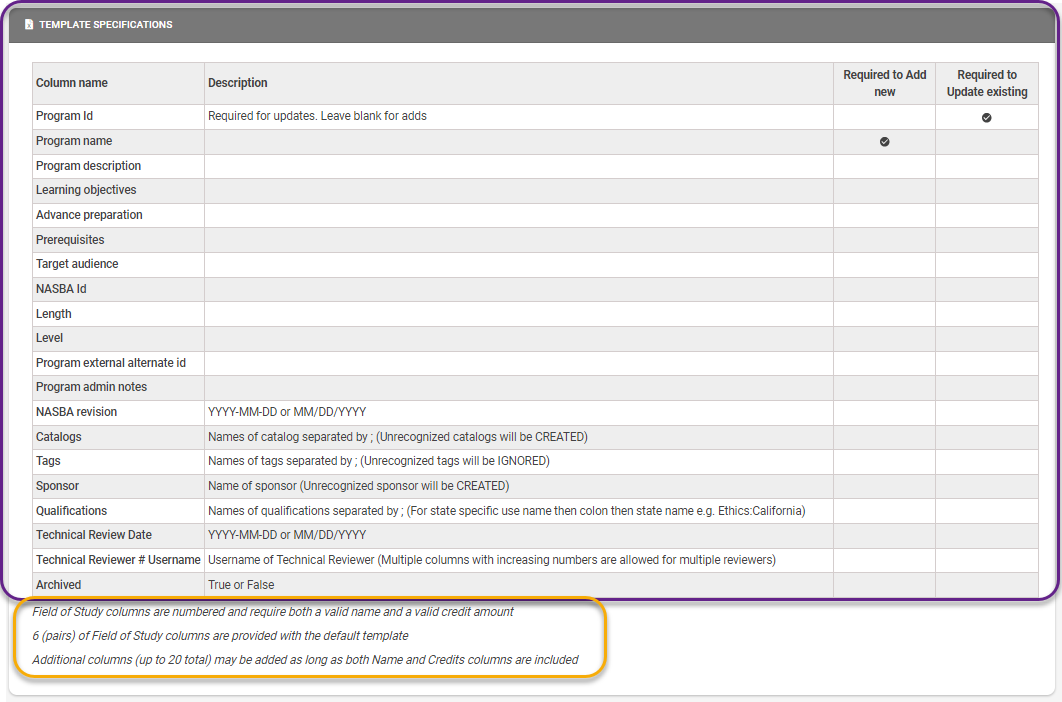
Task: Click the Program Id row label
Action: (x=64, y=117)
